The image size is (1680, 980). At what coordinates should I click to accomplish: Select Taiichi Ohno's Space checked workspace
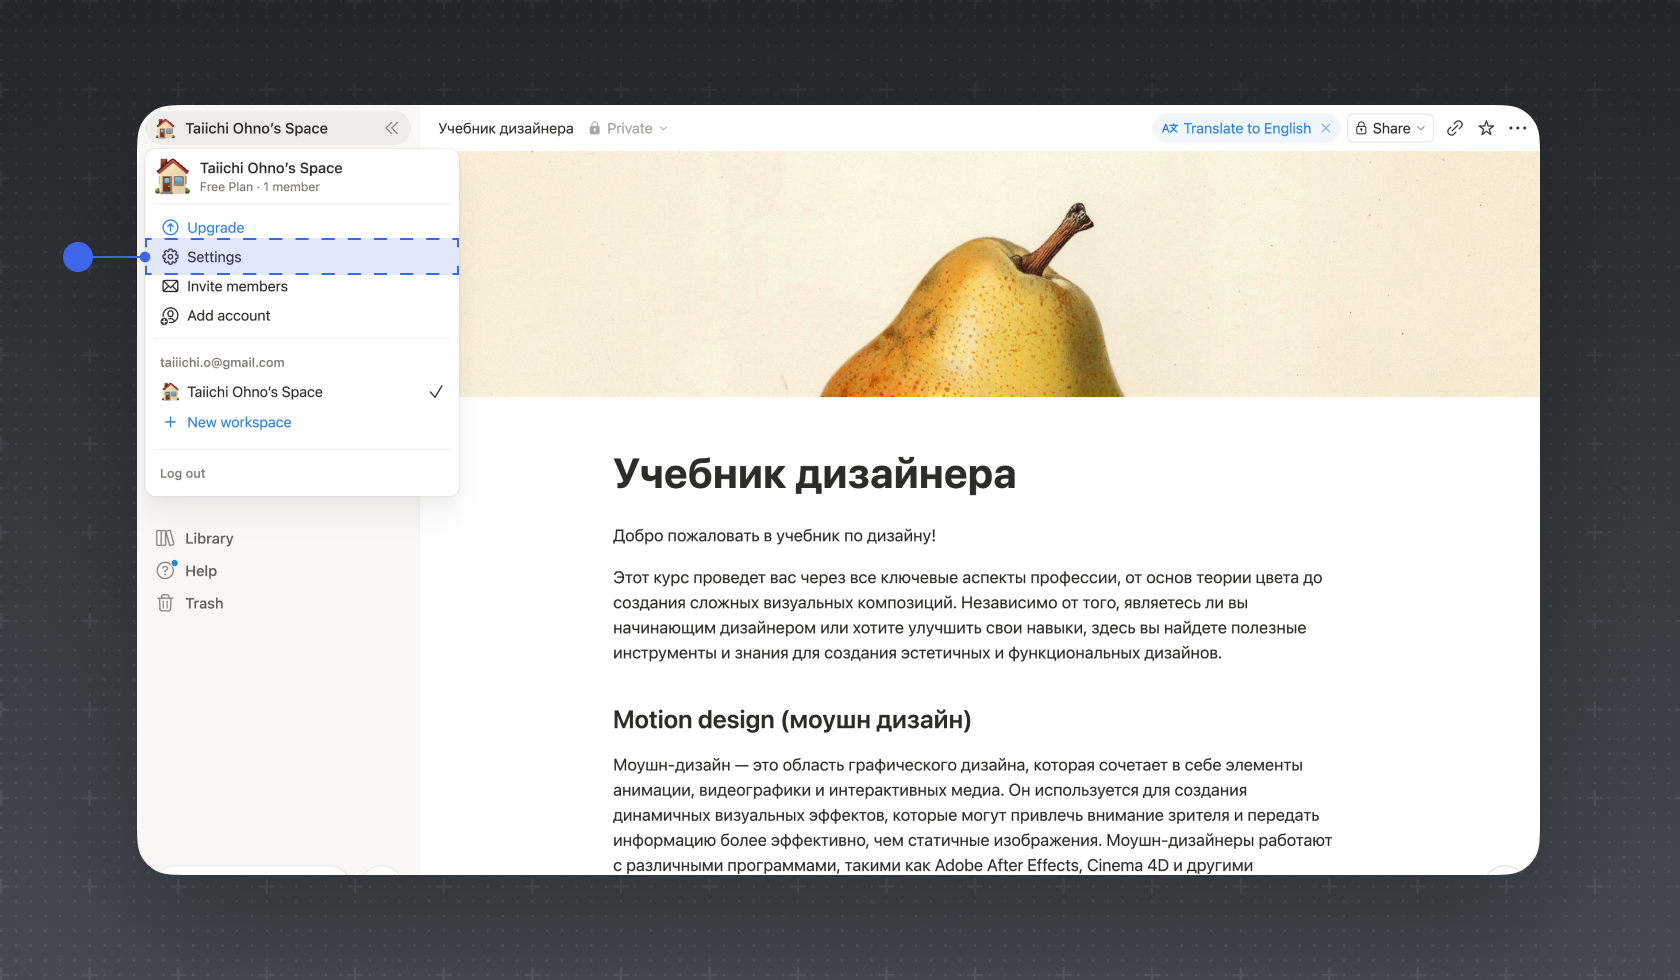point(302,392)
